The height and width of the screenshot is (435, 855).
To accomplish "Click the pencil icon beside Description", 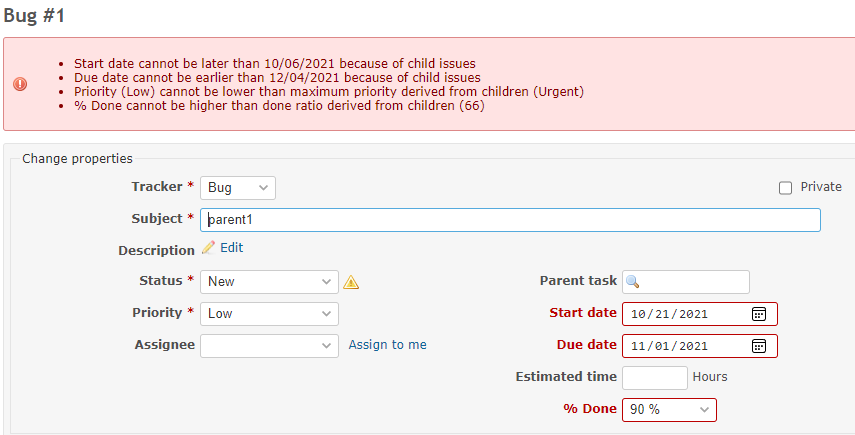I will tap(208, 248).
